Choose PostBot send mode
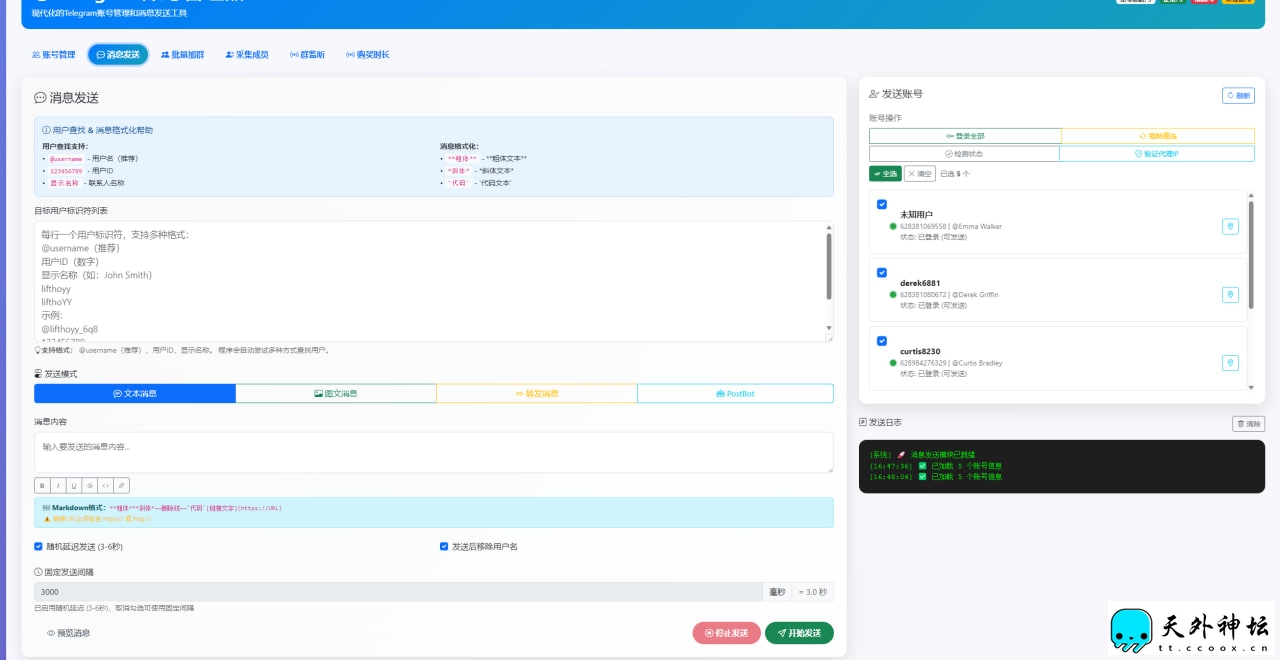The image size is (1280, 660). pyautogui.click(x=735, y=394)
